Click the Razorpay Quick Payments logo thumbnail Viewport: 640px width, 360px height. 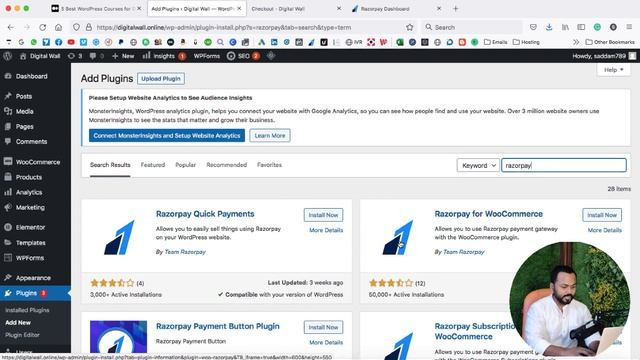click(x=119, y=237)
